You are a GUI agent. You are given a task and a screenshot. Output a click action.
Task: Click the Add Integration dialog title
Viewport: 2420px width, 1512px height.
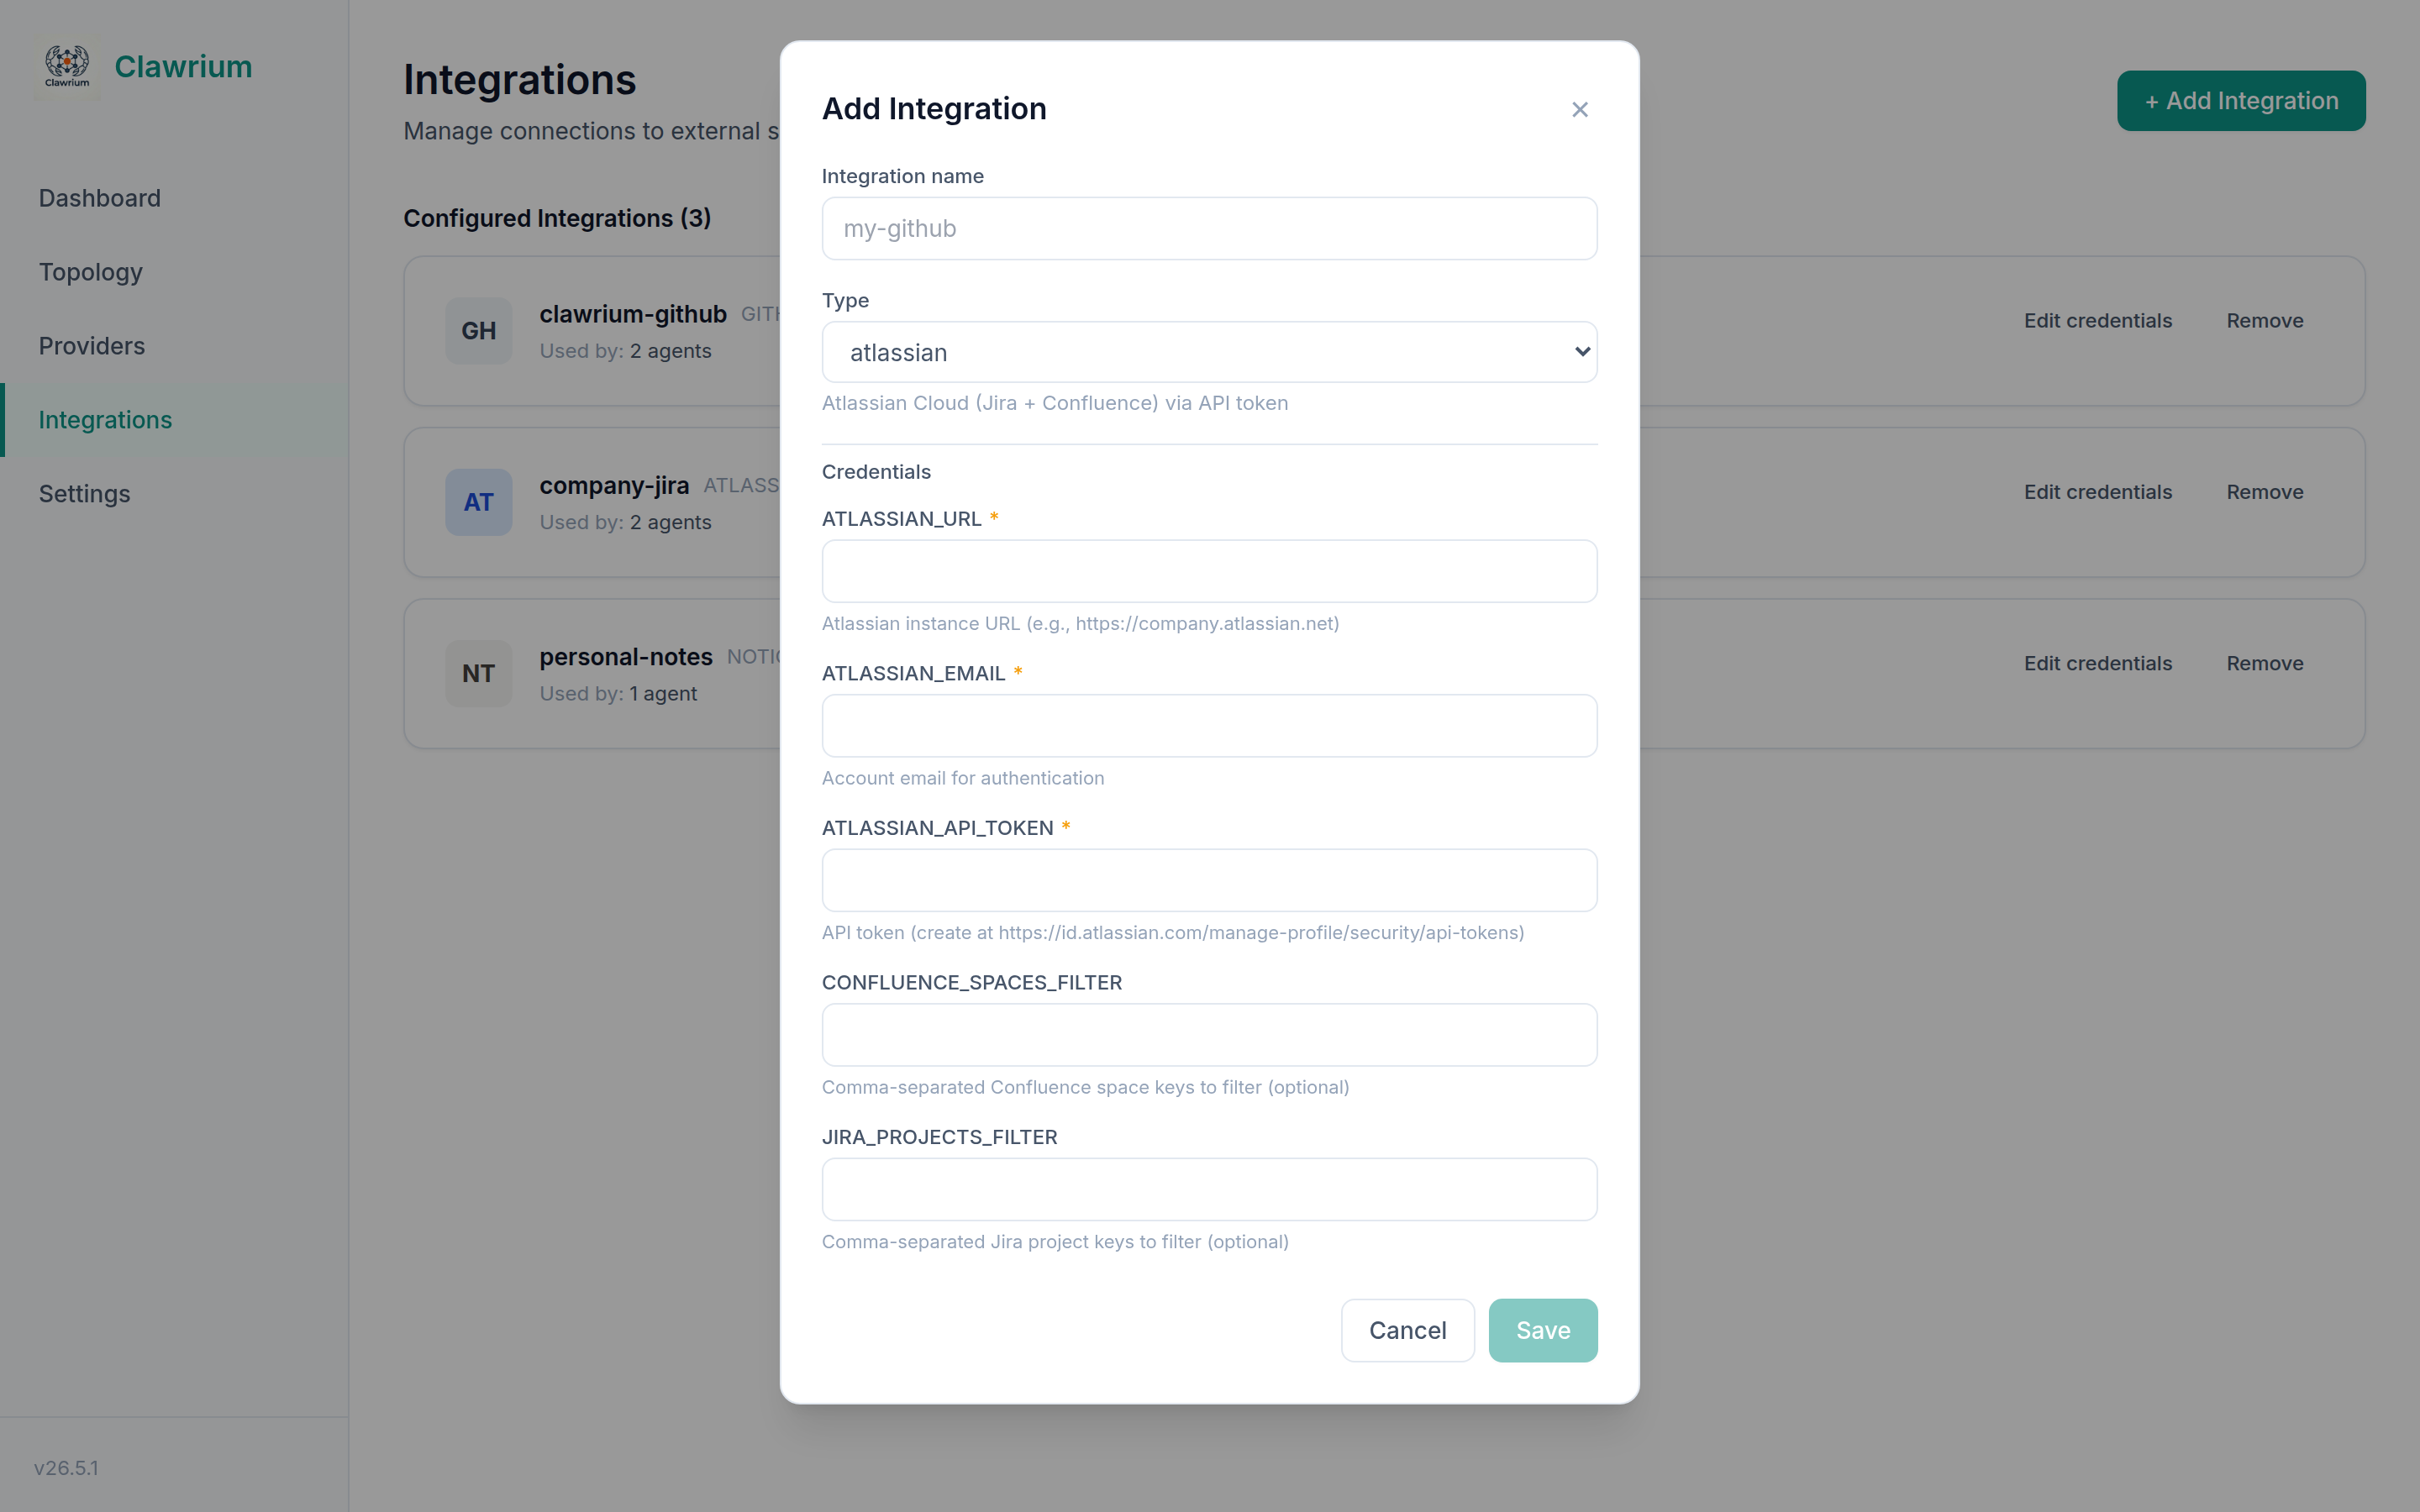[x=934, y=109]
